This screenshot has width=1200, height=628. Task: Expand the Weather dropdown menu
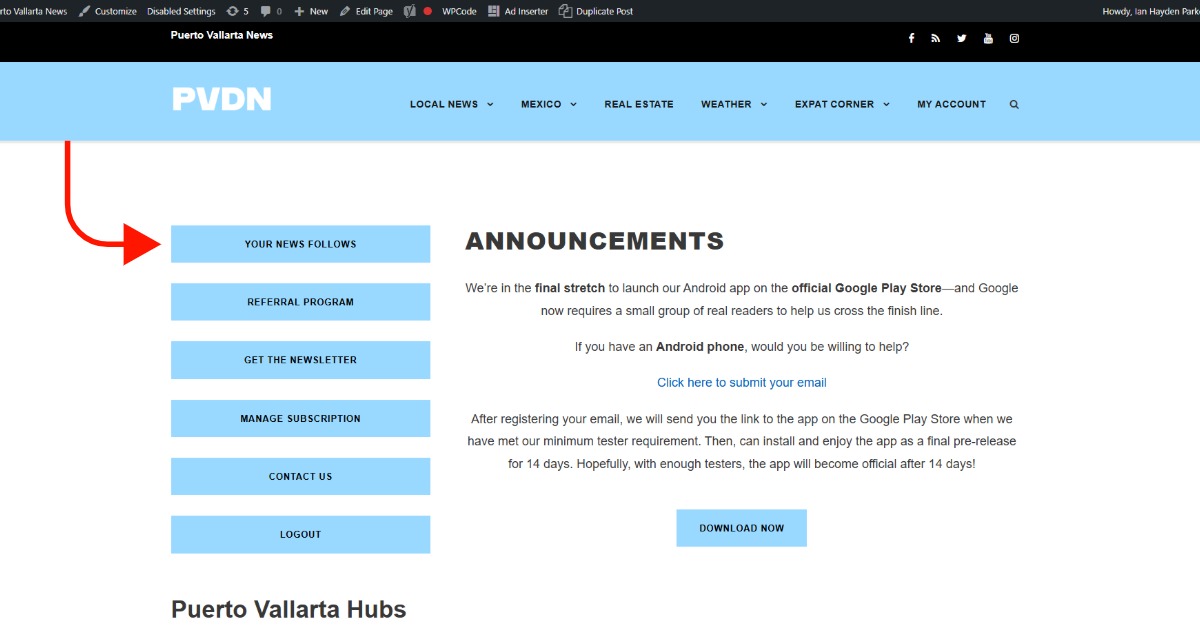733,104
